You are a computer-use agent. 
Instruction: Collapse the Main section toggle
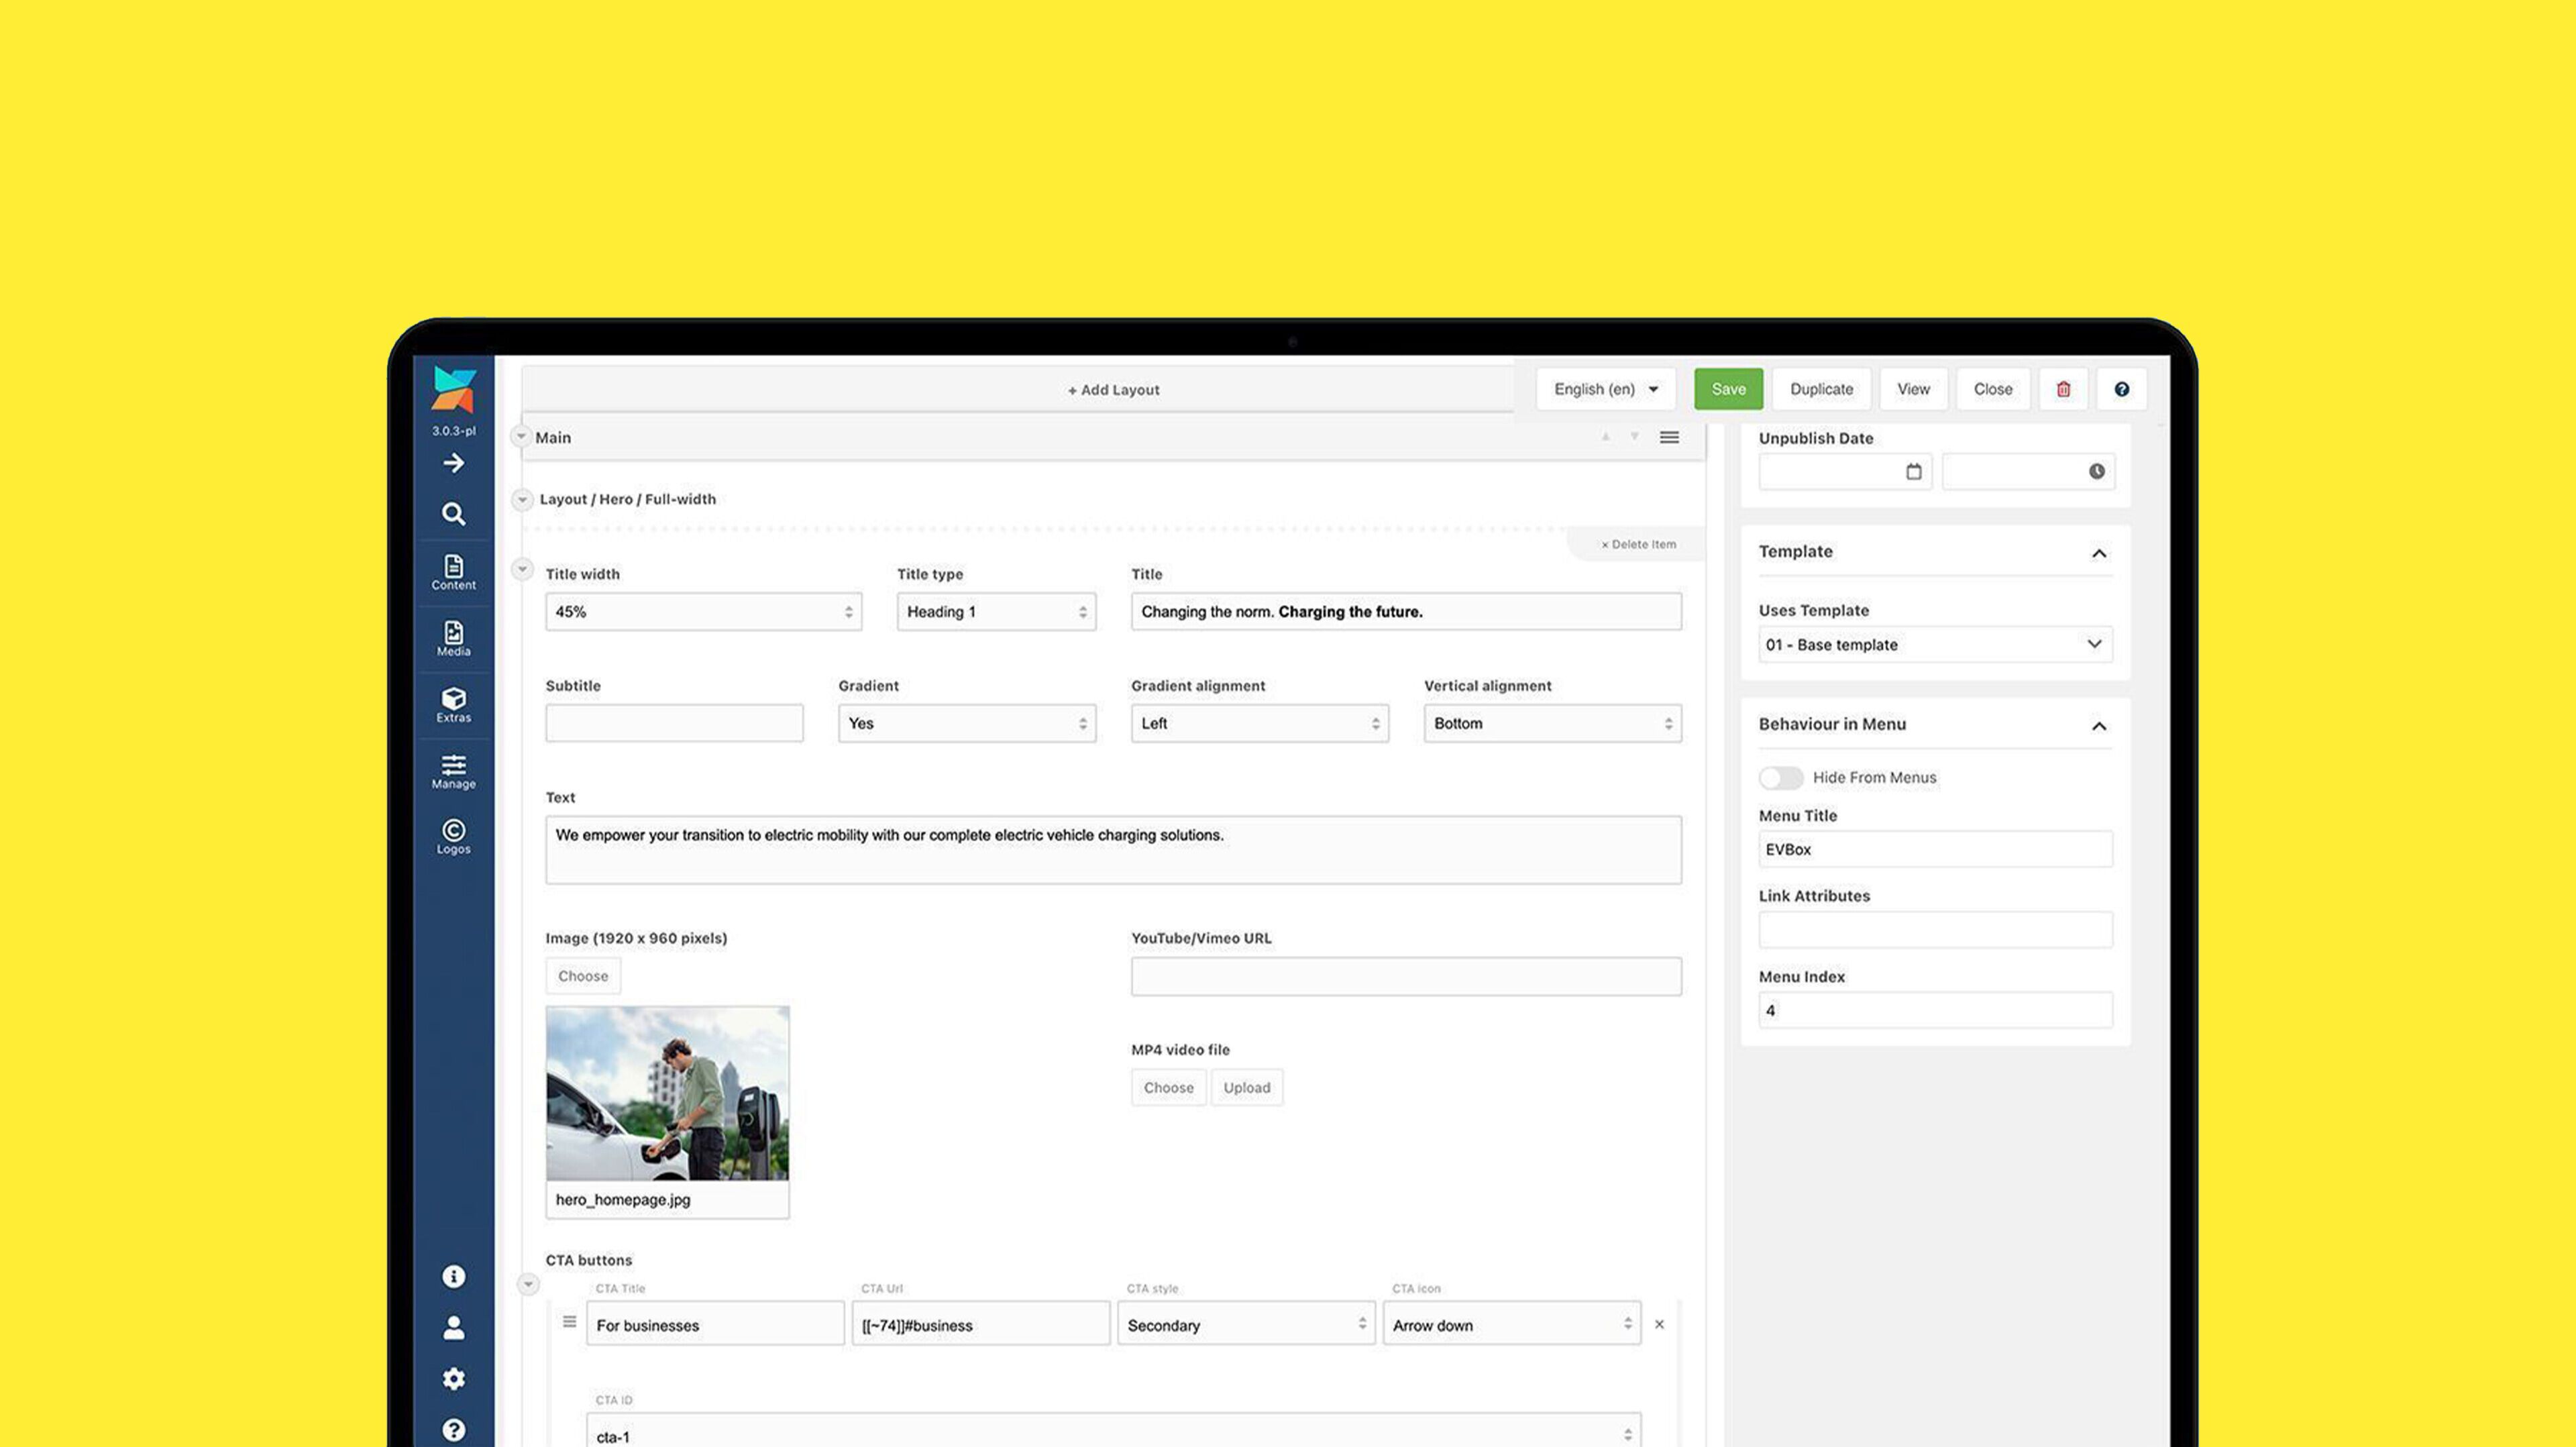521,436
